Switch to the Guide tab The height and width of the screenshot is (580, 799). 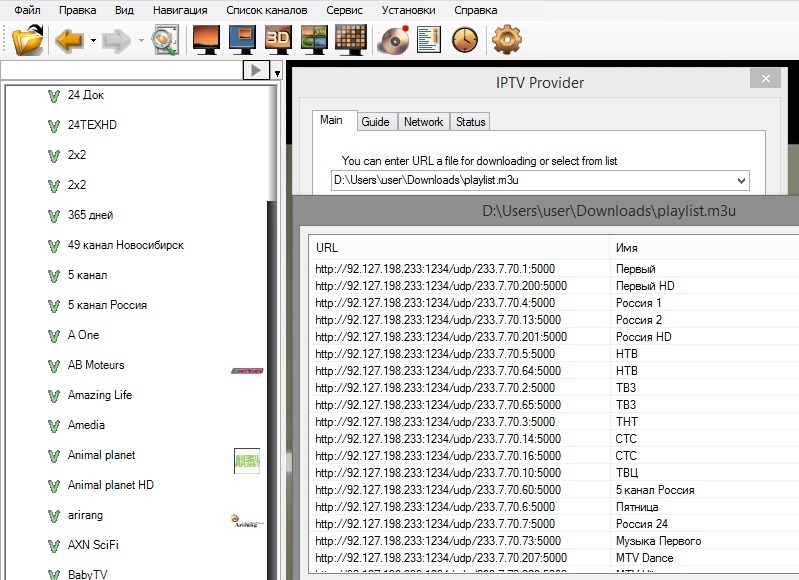pyautogui.click(x=375, y=122)
